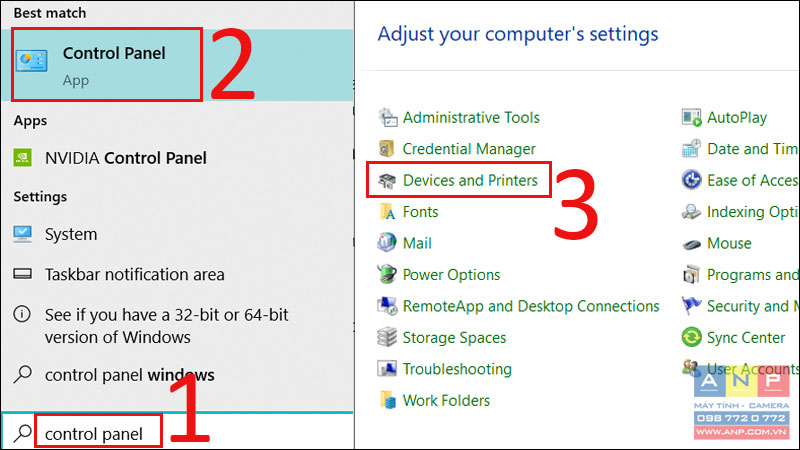Image resolution: width=800 pixels, height=450 pixels.
Task: Select the System settings result
Action: point(177,234)
